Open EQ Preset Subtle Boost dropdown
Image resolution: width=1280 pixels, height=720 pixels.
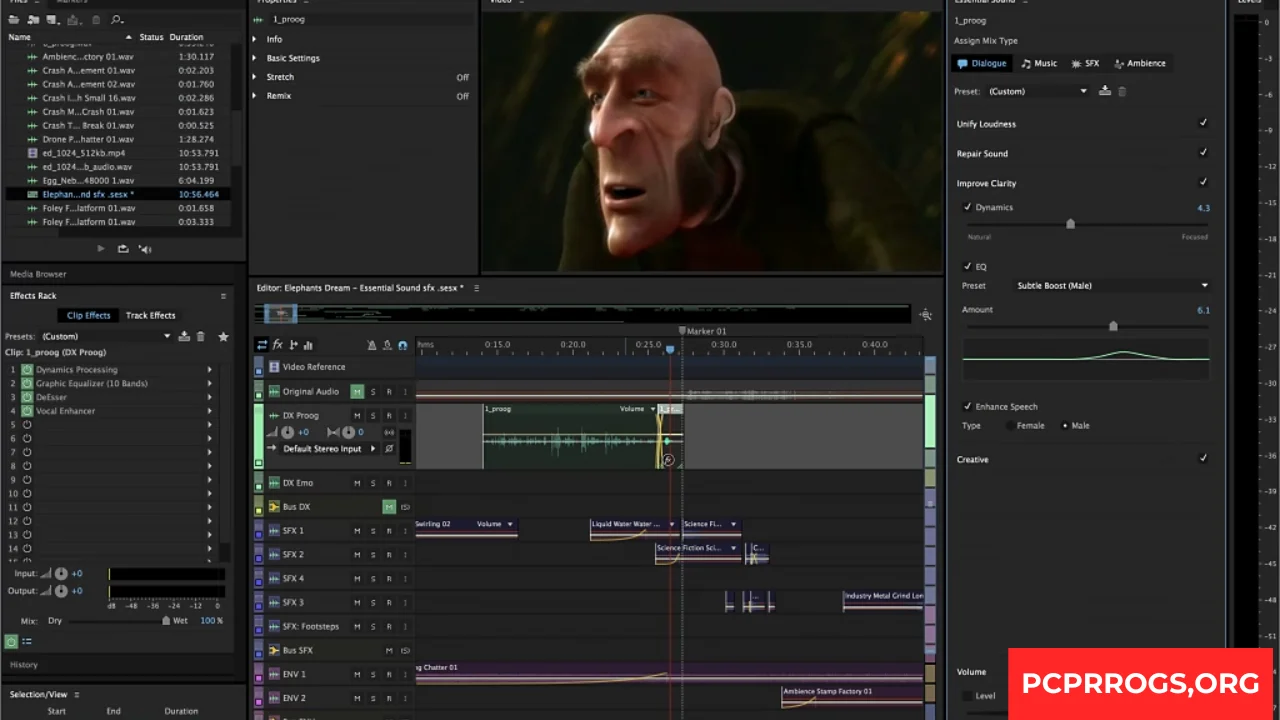(1112, 286)
